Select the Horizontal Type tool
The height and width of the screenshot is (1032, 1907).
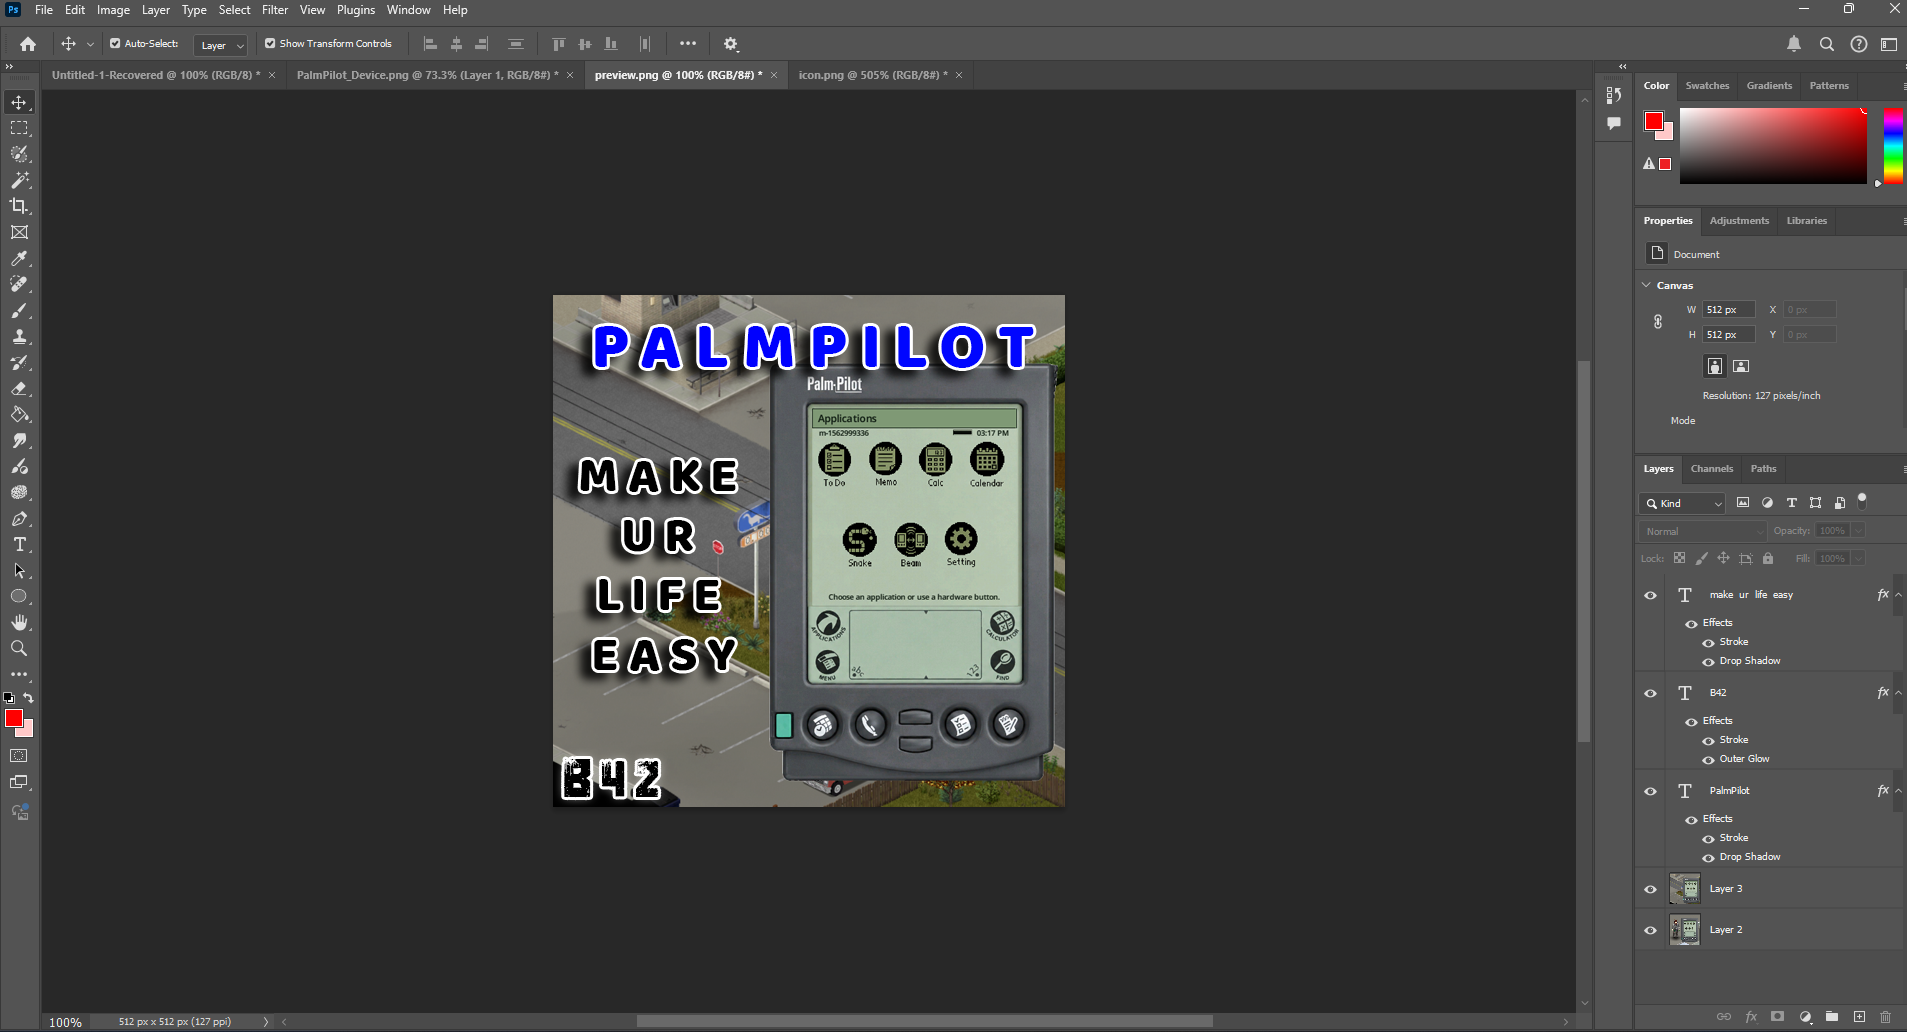(x=19, y=544)
